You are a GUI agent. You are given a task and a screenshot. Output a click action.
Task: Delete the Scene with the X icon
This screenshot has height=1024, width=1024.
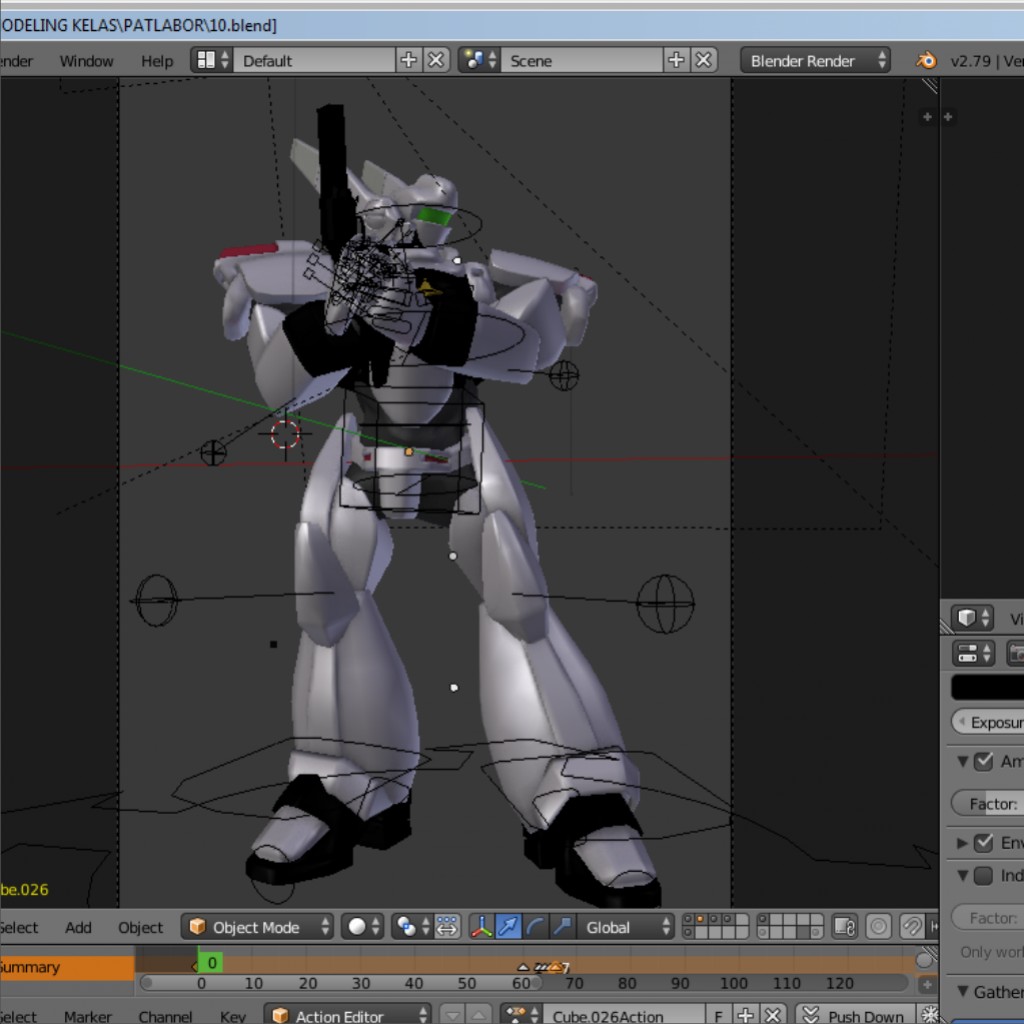[704, 60]
